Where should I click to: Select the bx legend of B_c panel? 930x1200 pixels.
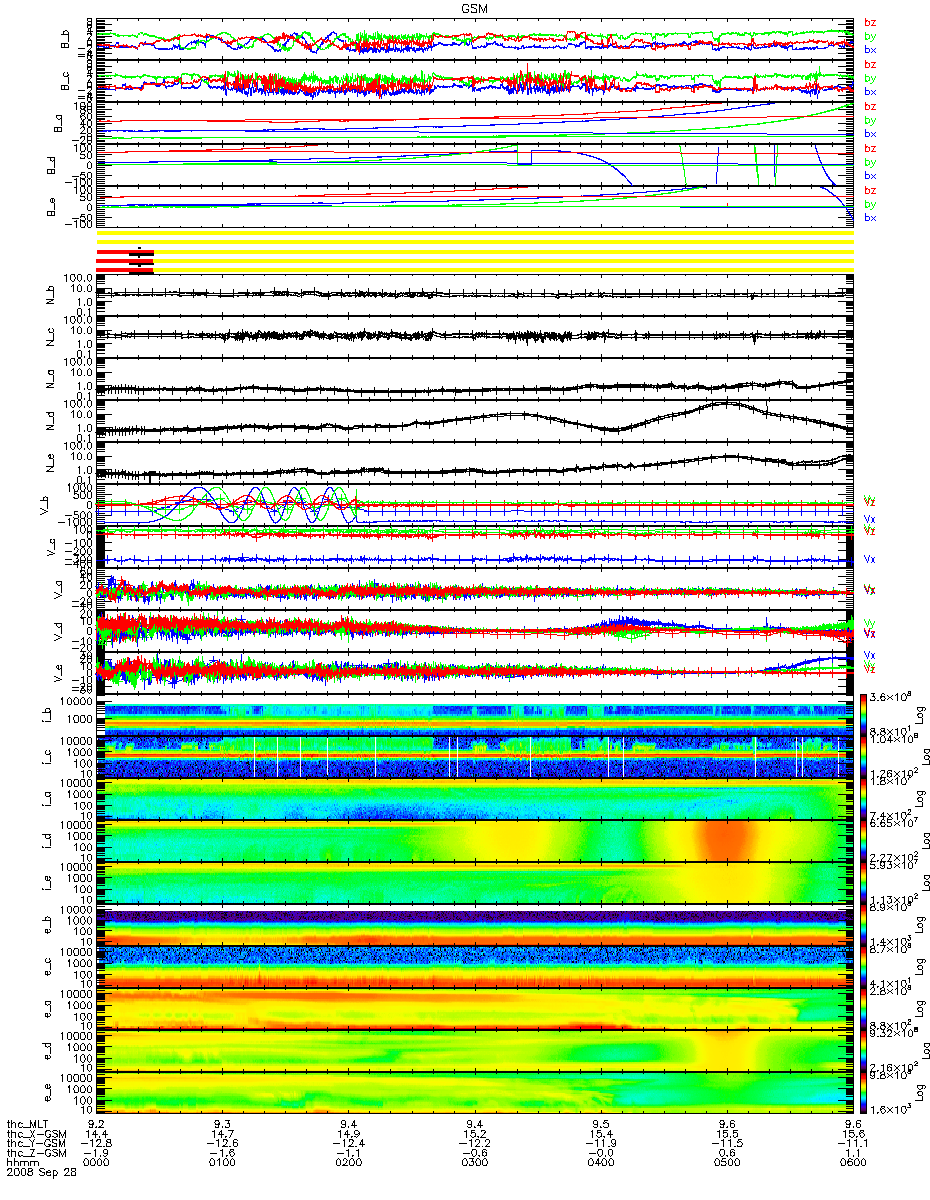click(869, 91)
